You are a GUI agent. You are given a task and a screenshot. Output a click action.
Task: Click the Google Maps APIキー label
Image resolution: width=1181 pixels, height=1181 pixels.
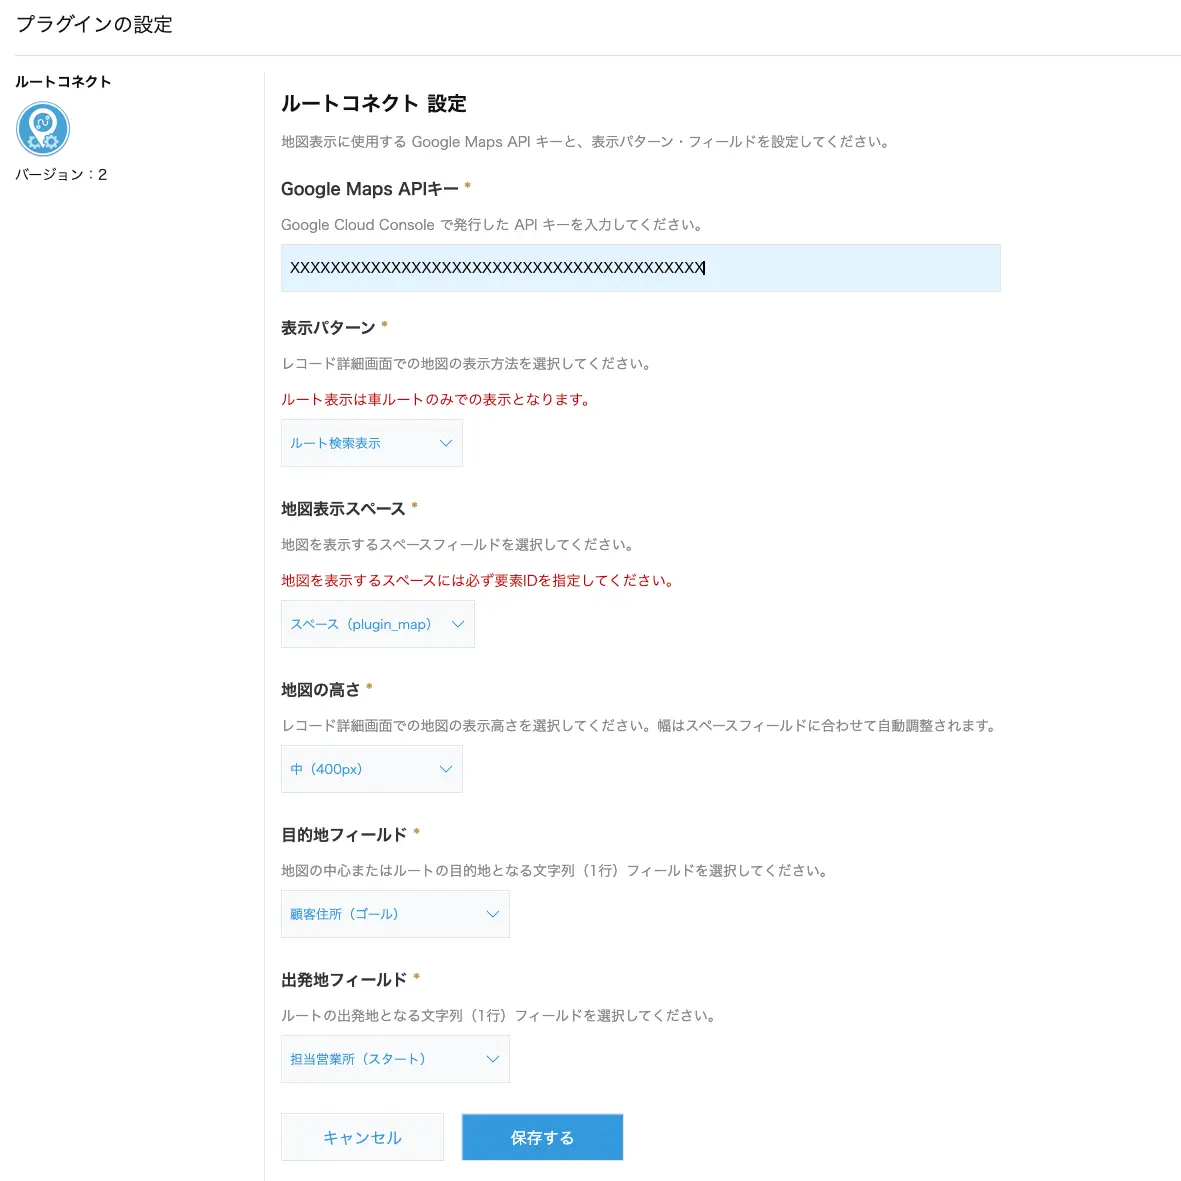(370, 188)
